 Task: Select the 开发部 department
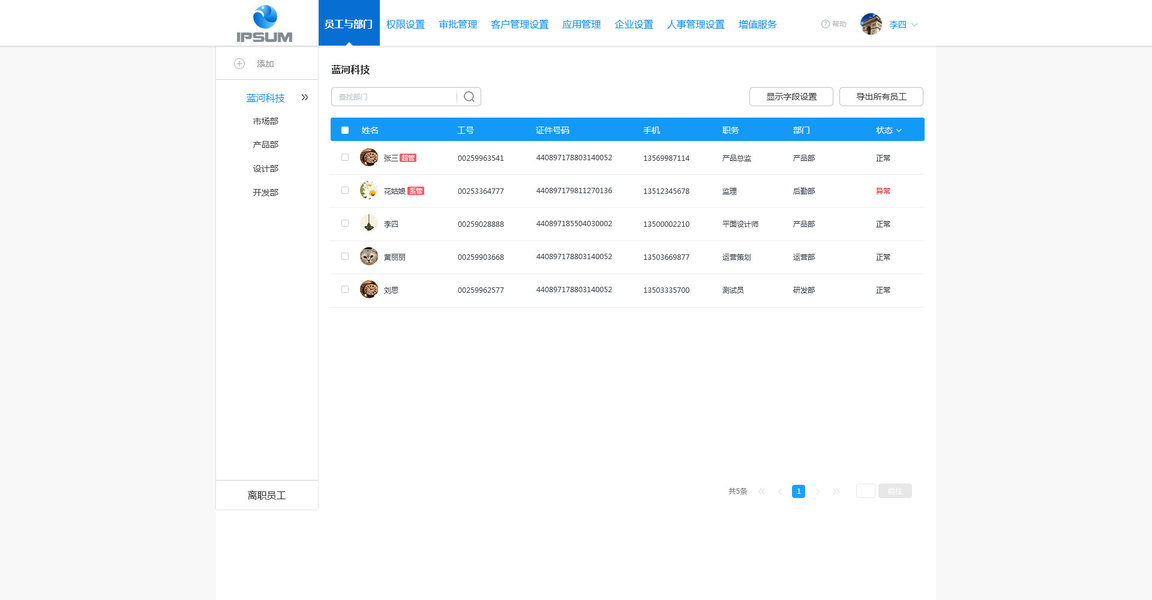265,192
